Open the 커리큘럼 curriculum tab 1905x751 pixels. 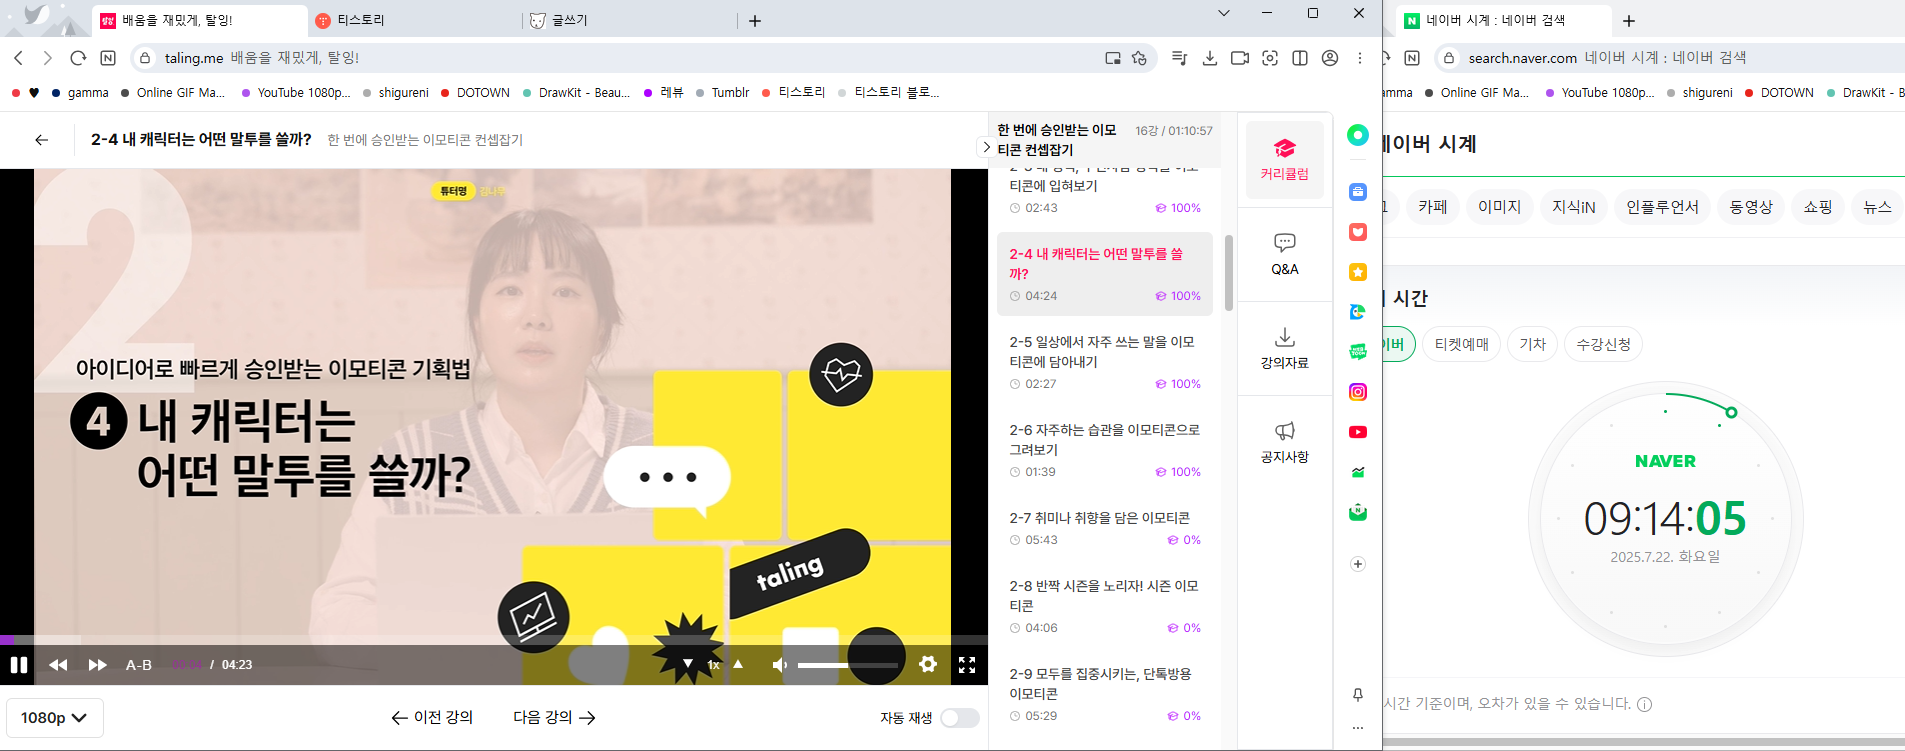[x=1285, y=160]
